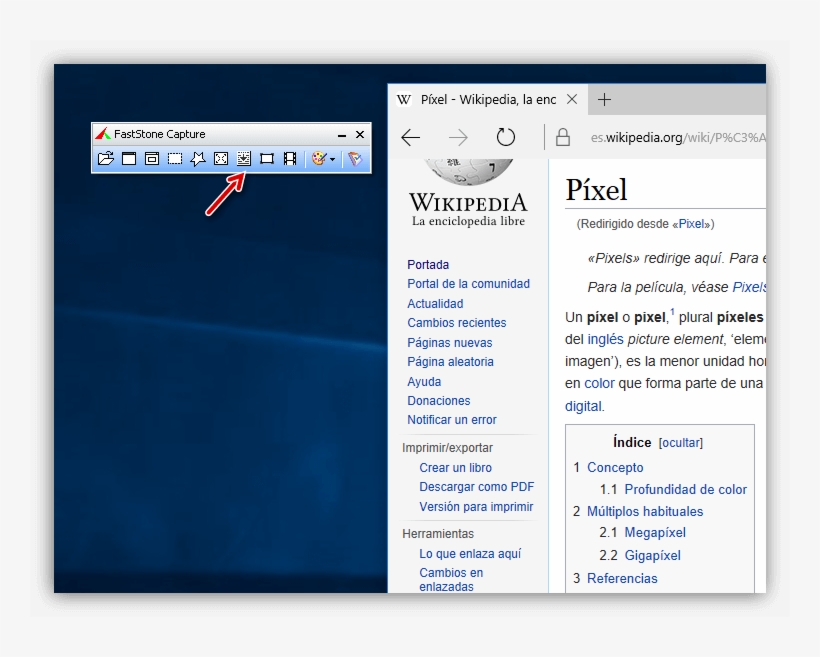The width and height of the screenshot is (820, 657).
Task: Open FastStone output destination palette icon
Action: click(318, 158)
